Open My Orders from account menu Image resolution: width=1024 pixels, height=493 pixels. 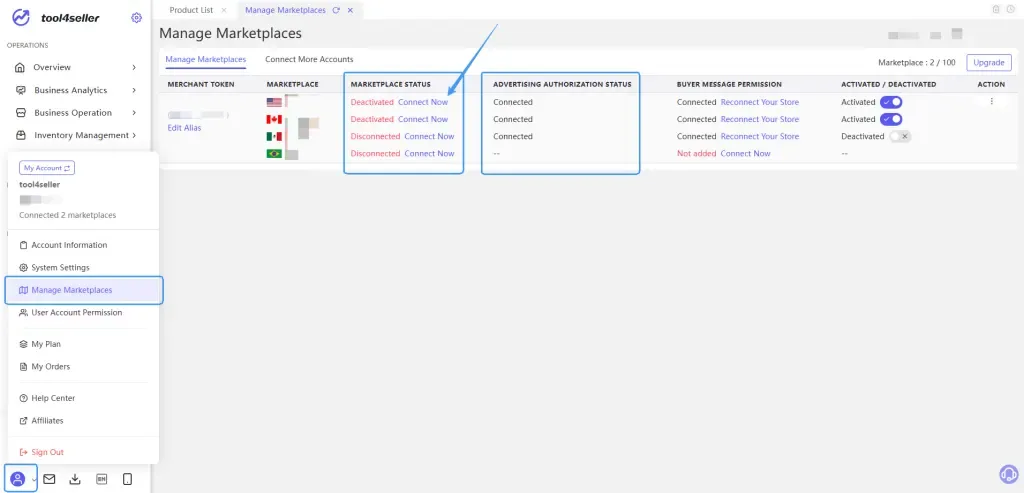[50, 367]
